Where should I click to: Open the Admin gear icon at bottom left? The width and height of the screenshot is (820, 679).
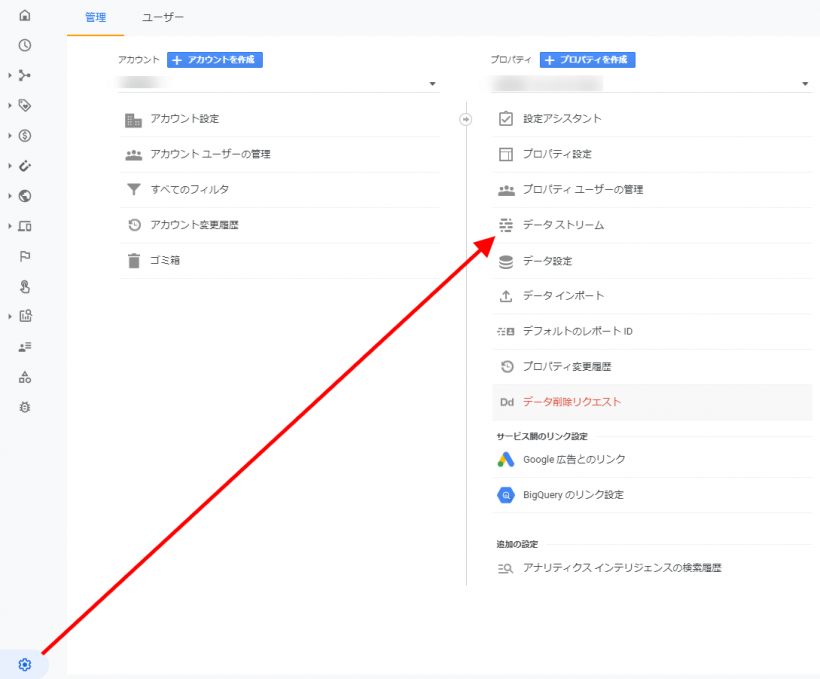(x=24, y=664)
